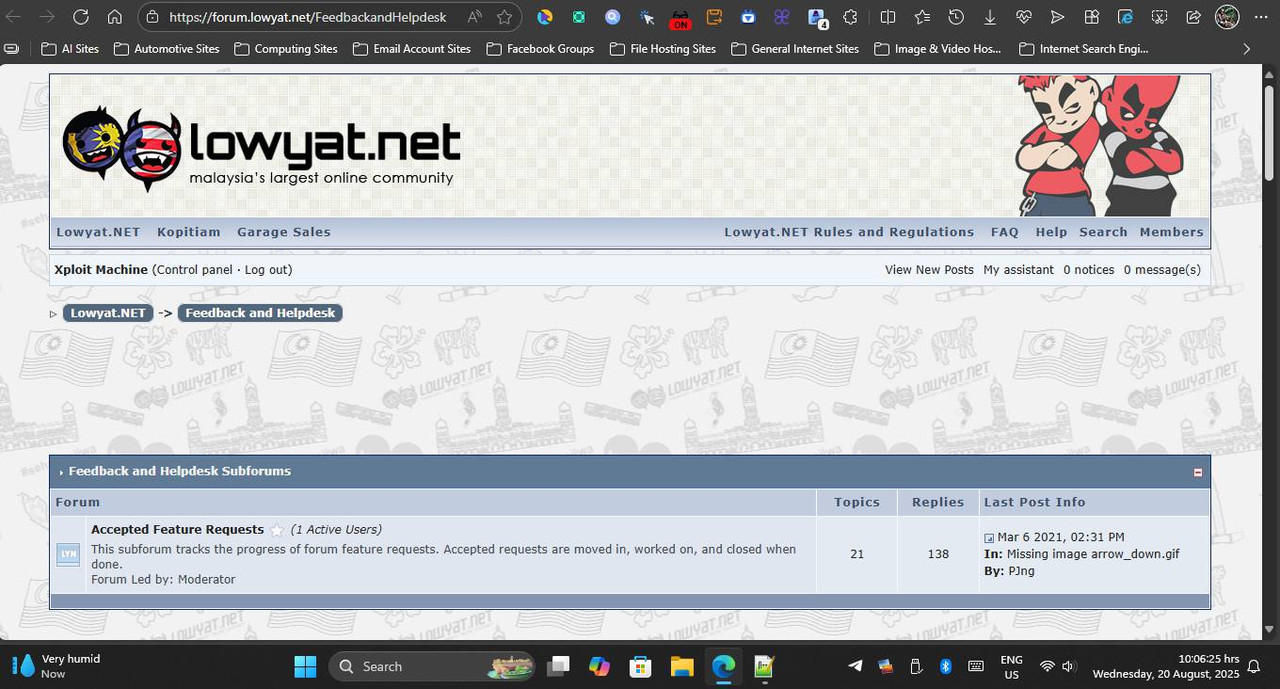Open read aloud icon in address bar
This screenshot has height=689, width=1280.
point(474,17)
